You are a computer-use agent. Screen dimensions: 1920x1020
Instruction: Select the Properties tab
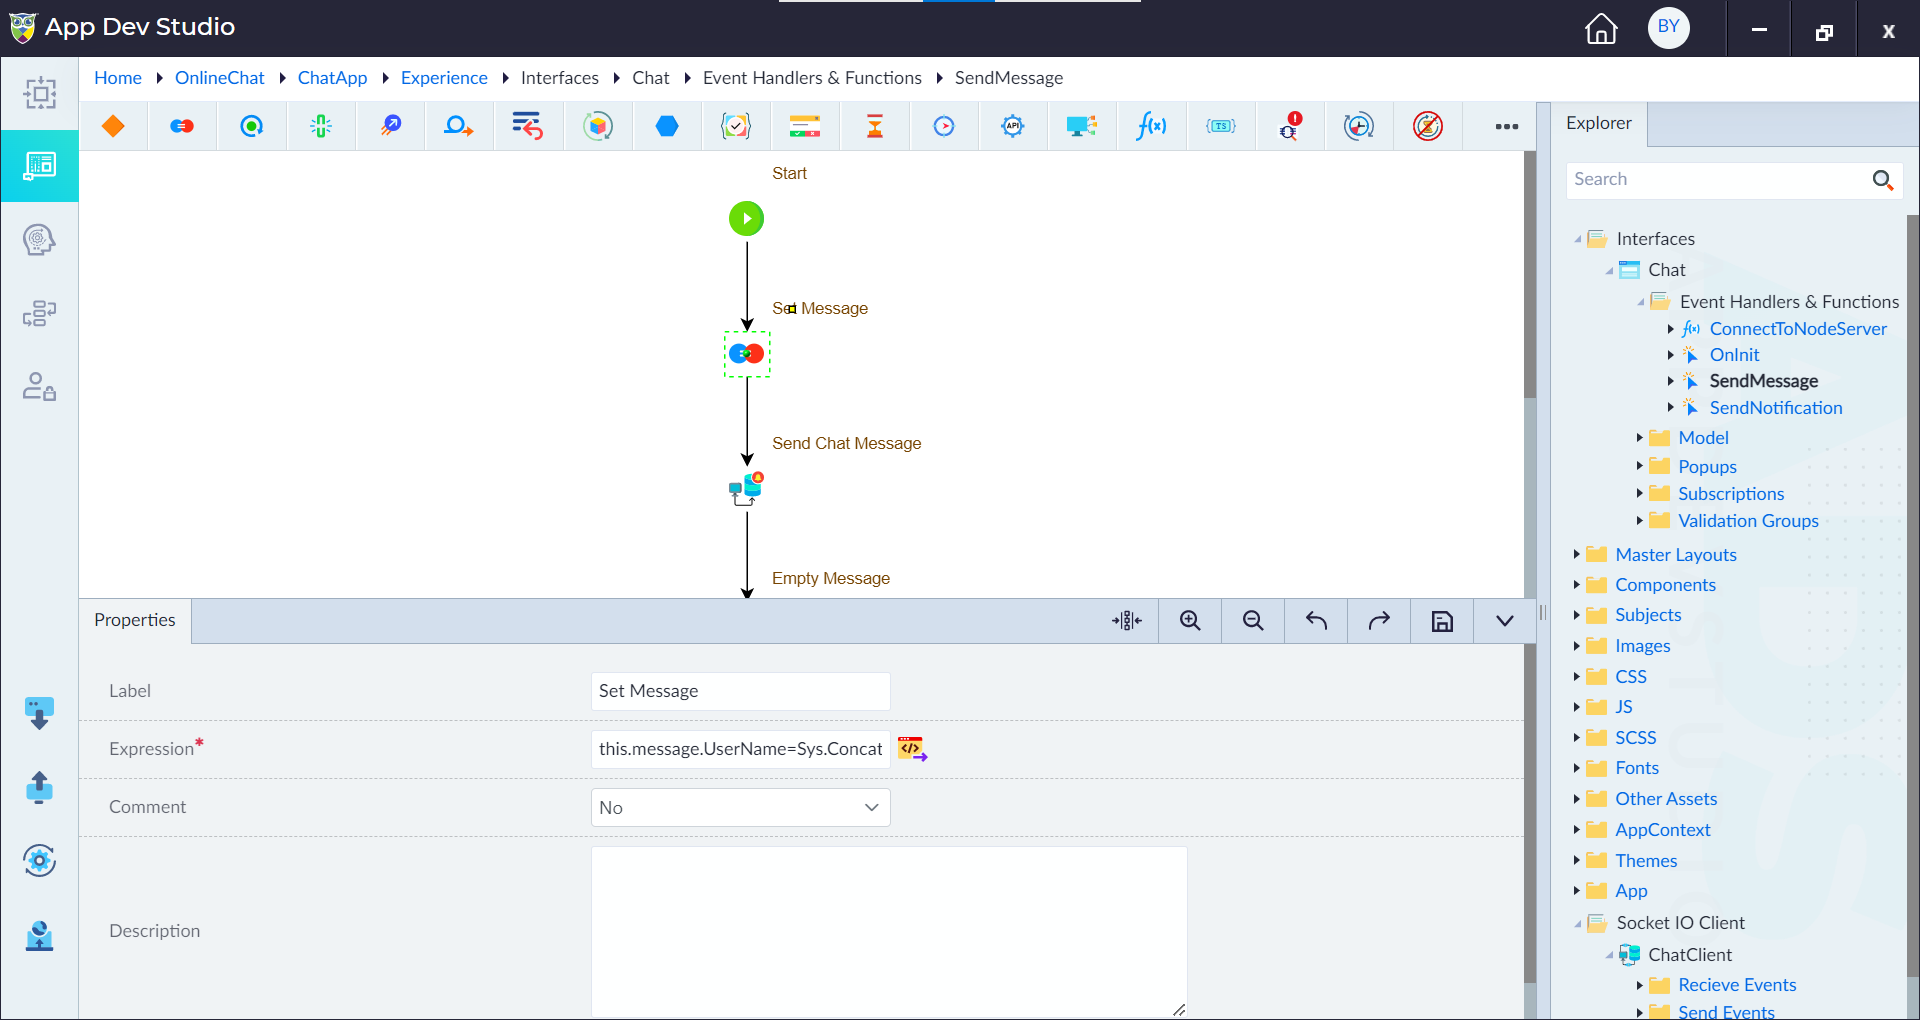[135, 620]
